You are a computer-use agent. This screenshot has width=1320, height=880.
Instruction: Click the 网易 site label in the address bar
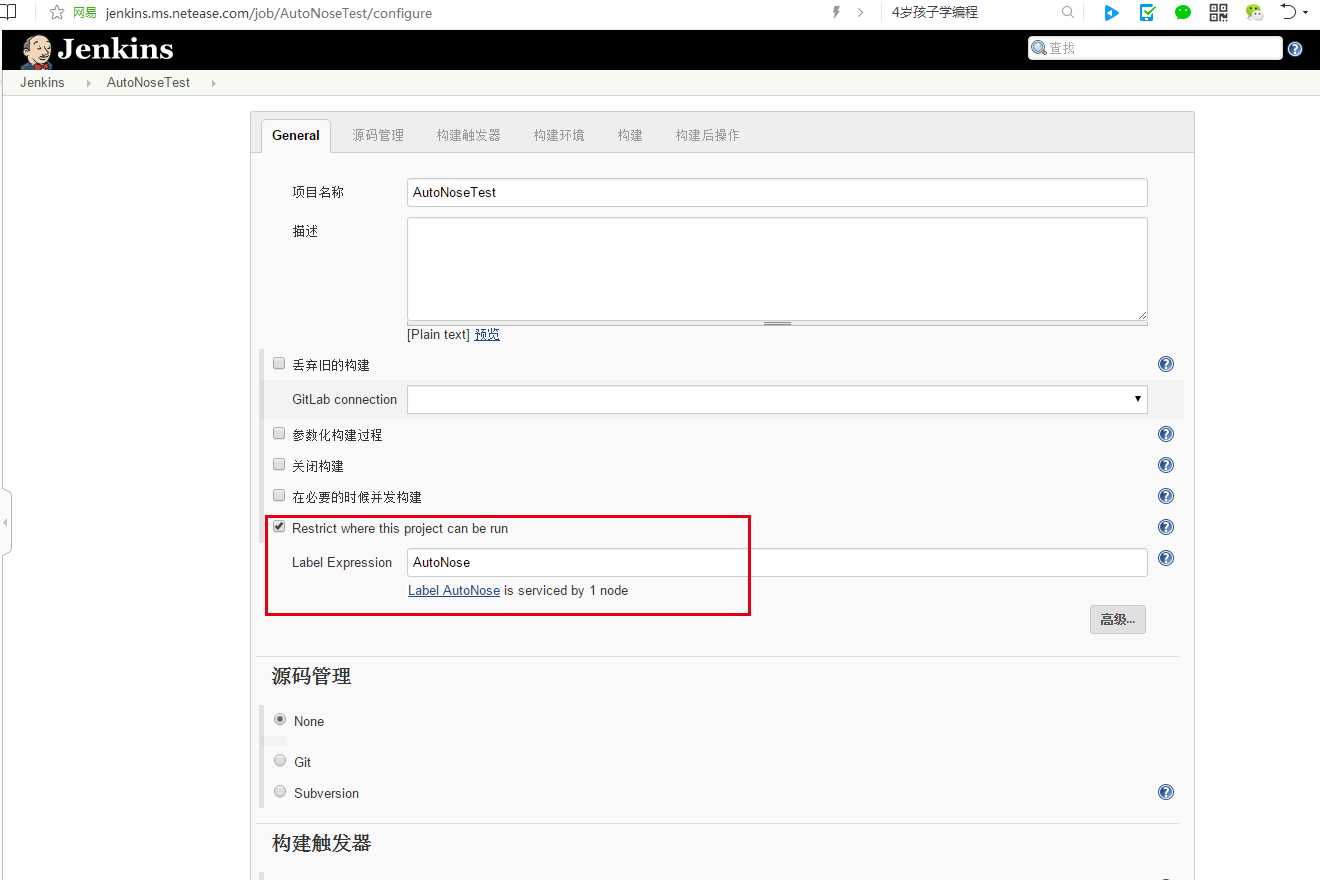pos(85,13)
